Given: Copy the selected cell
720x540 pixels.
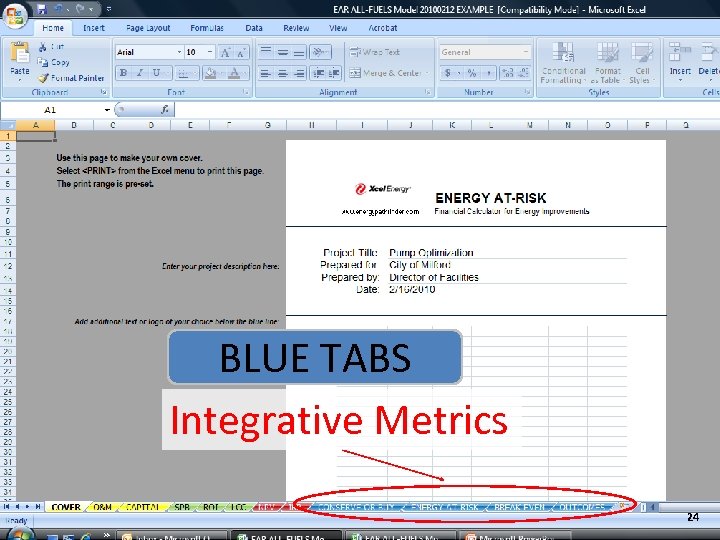Looking at the screenshot, I should [54, 62].
